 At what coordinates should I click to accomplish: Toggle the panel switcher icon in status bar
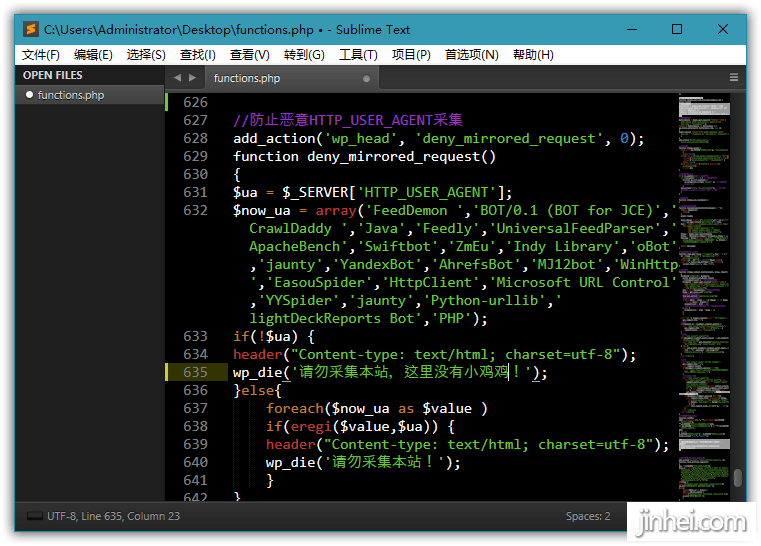click(35, 516)
